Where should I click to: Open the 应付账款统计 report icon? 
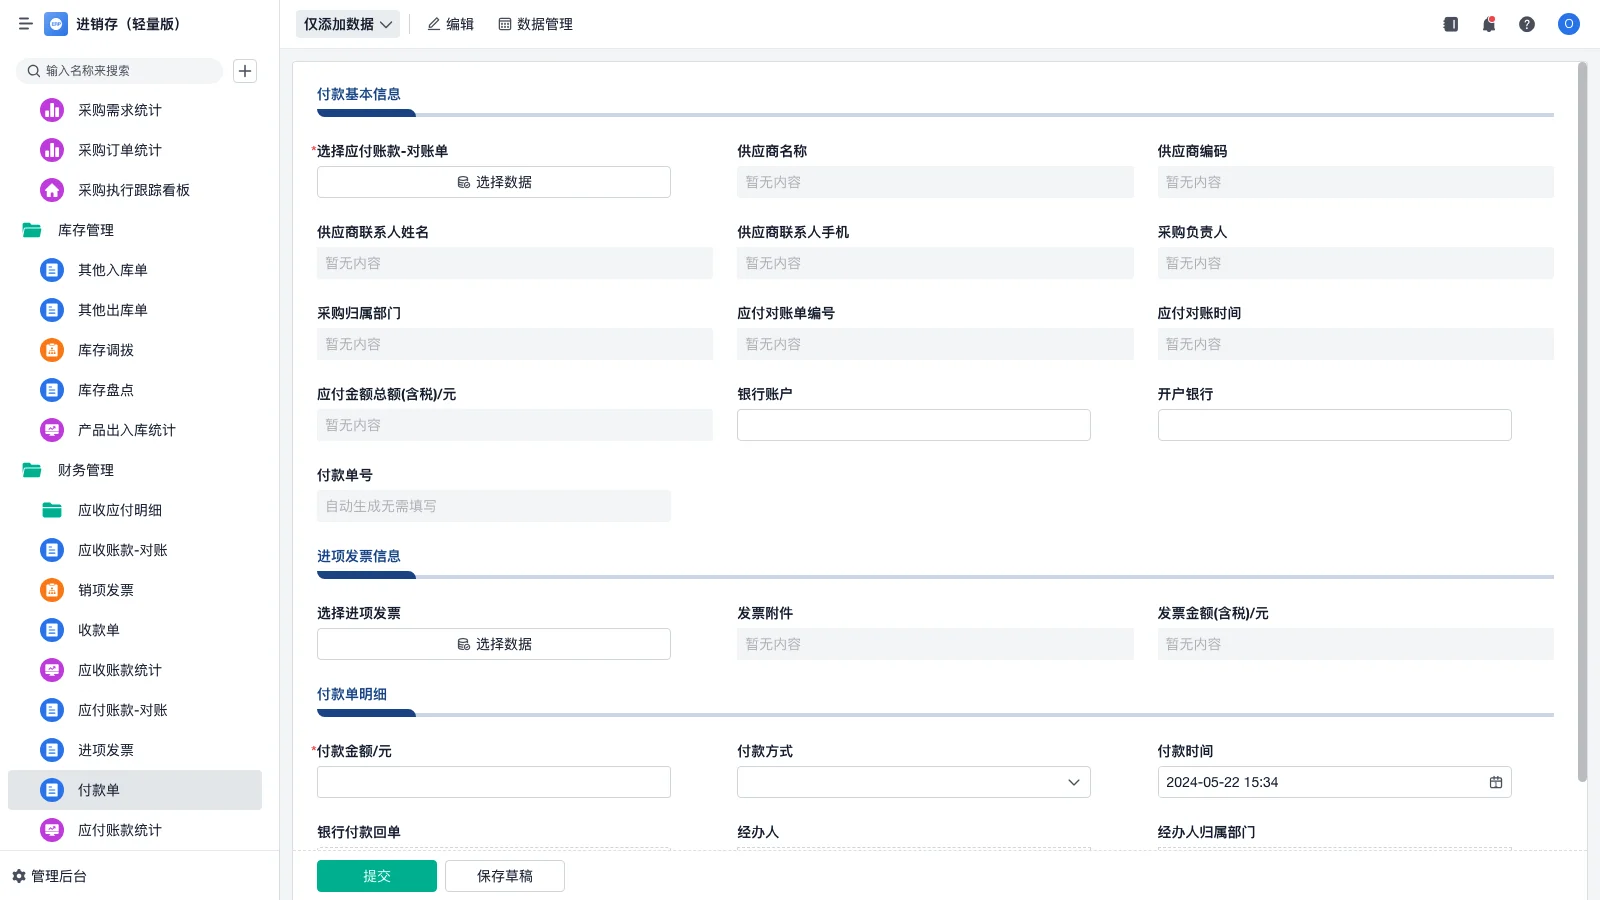[x=52, y=829]
